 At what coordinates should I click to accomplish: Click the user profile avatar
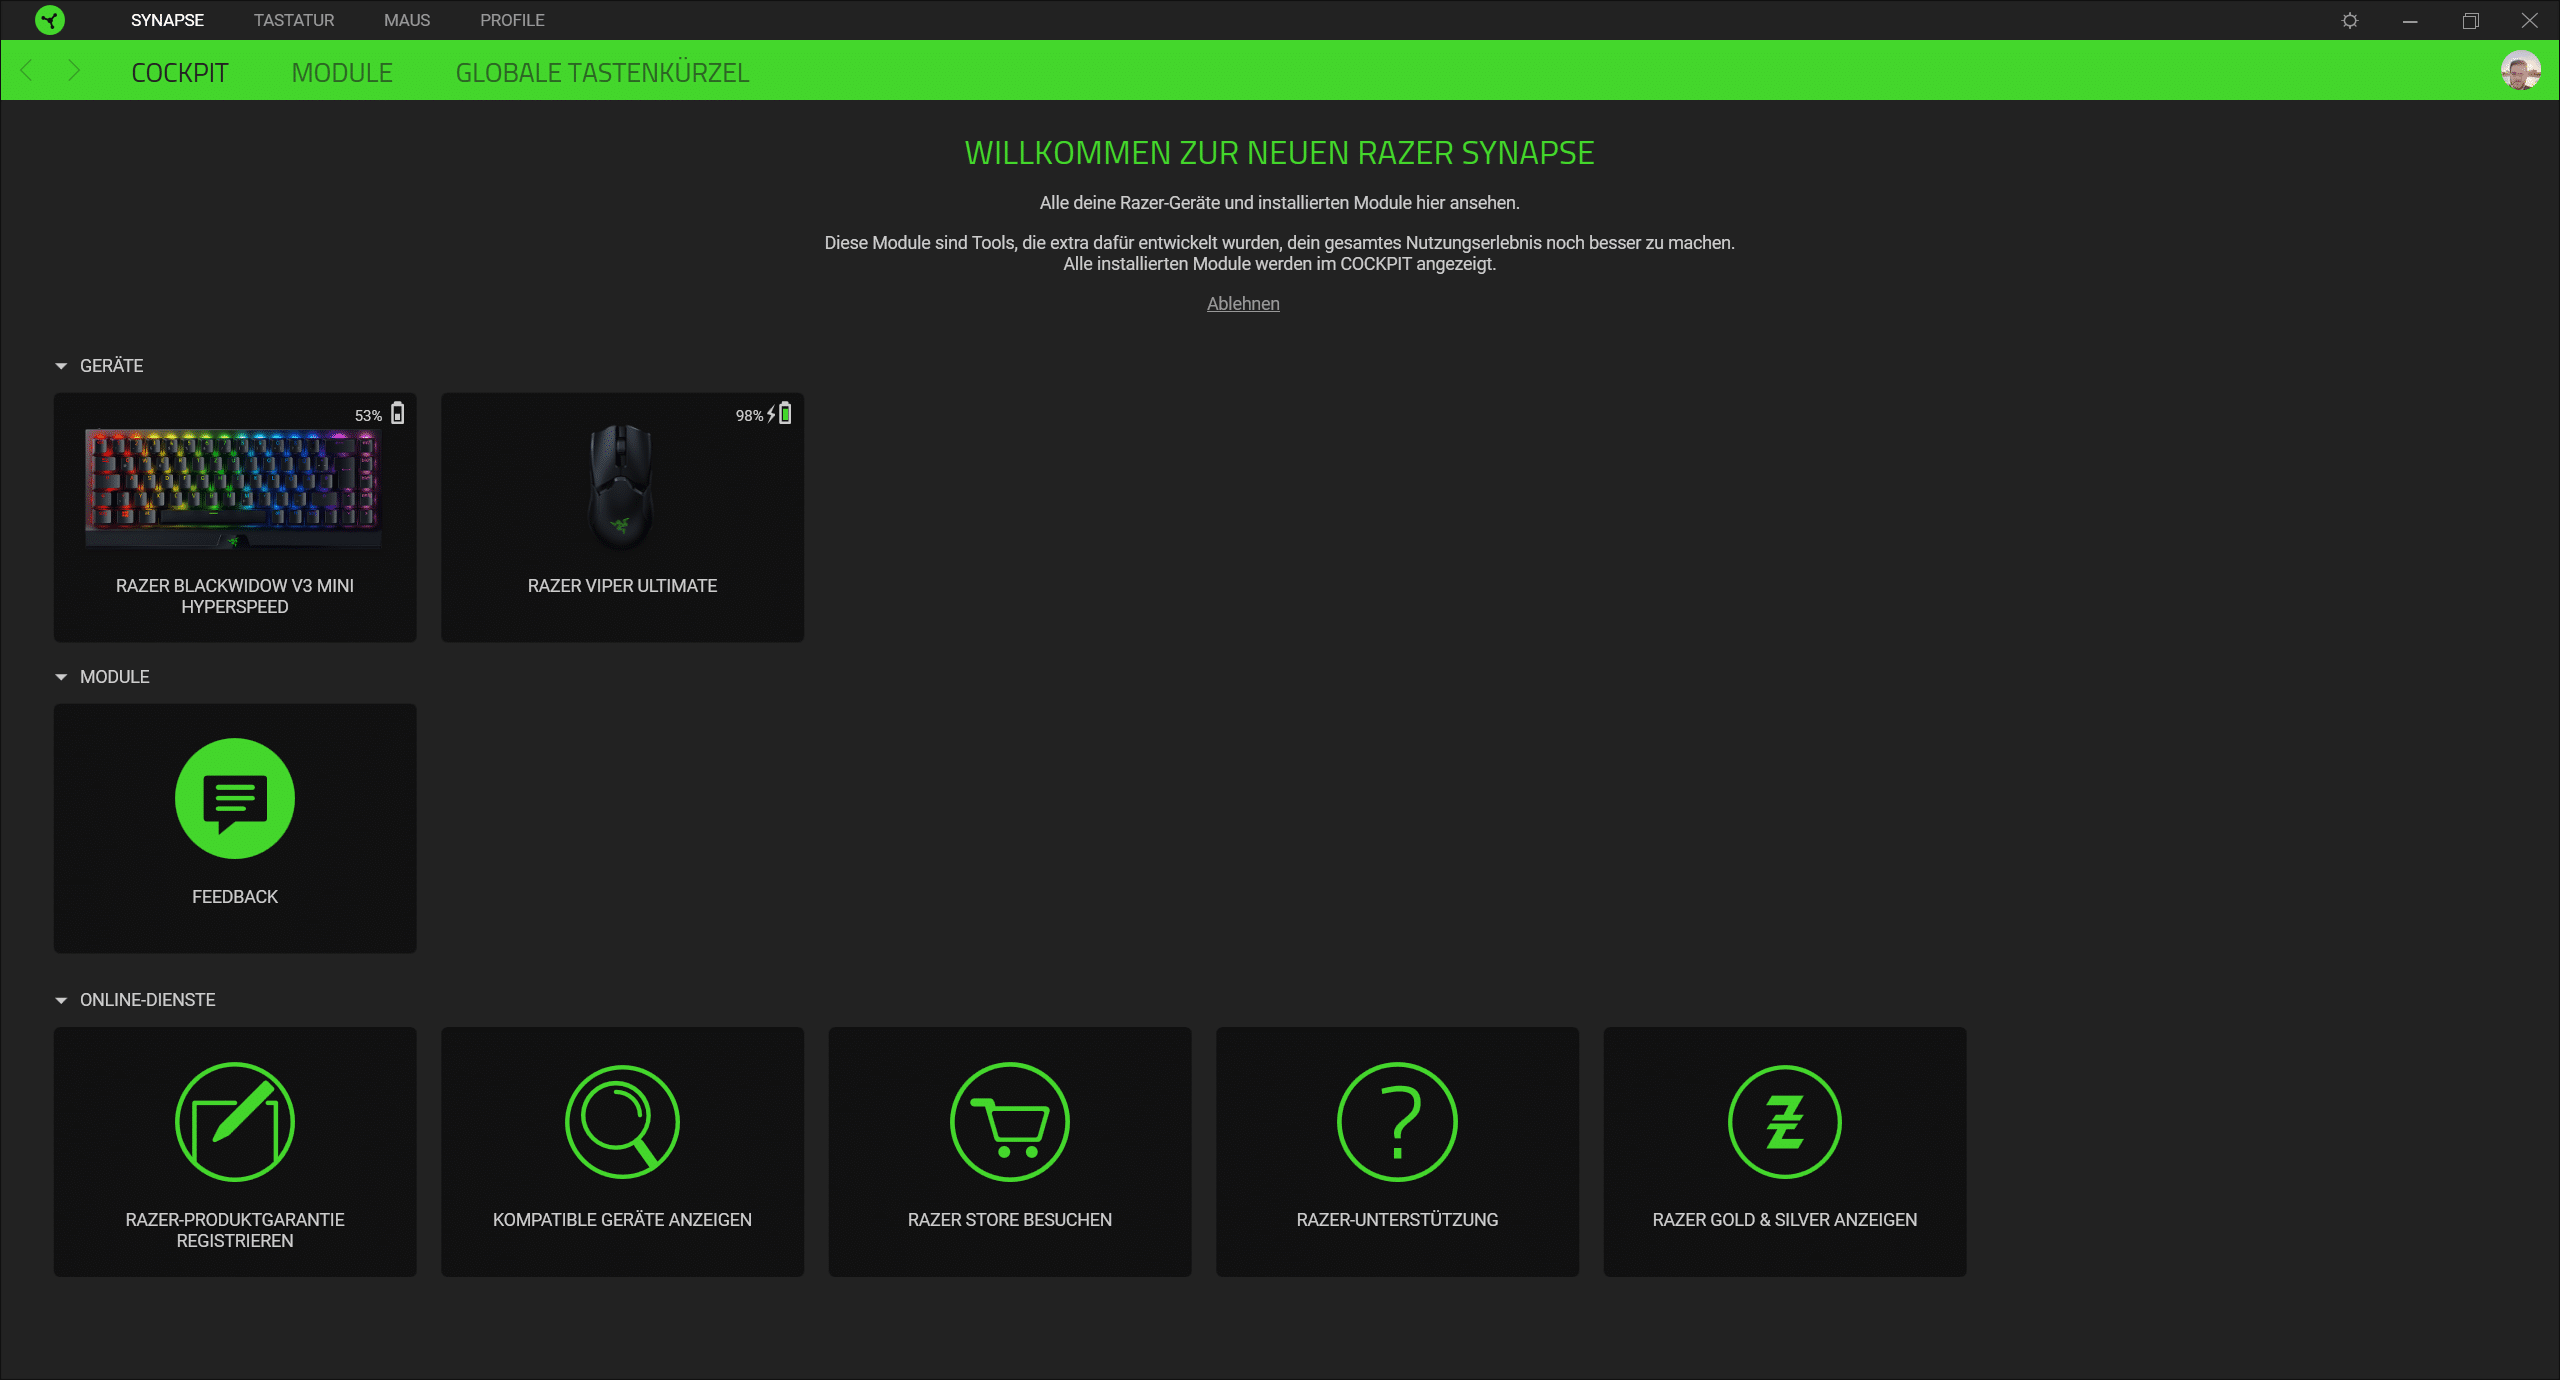coord(2520,71)
